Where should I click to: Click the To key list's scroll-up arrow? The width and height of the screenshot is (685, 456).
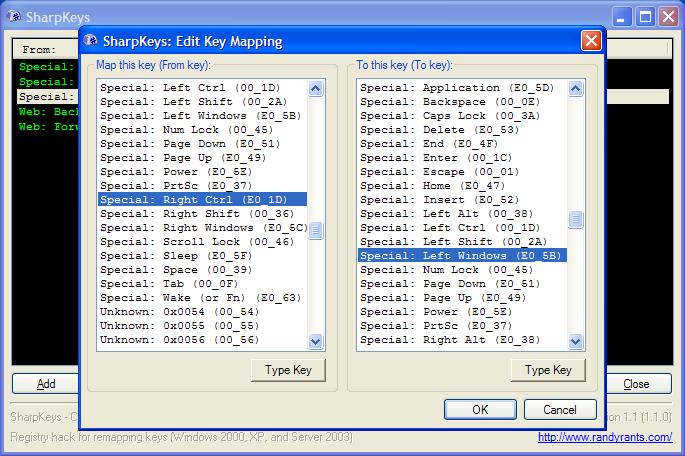(576, 88)
